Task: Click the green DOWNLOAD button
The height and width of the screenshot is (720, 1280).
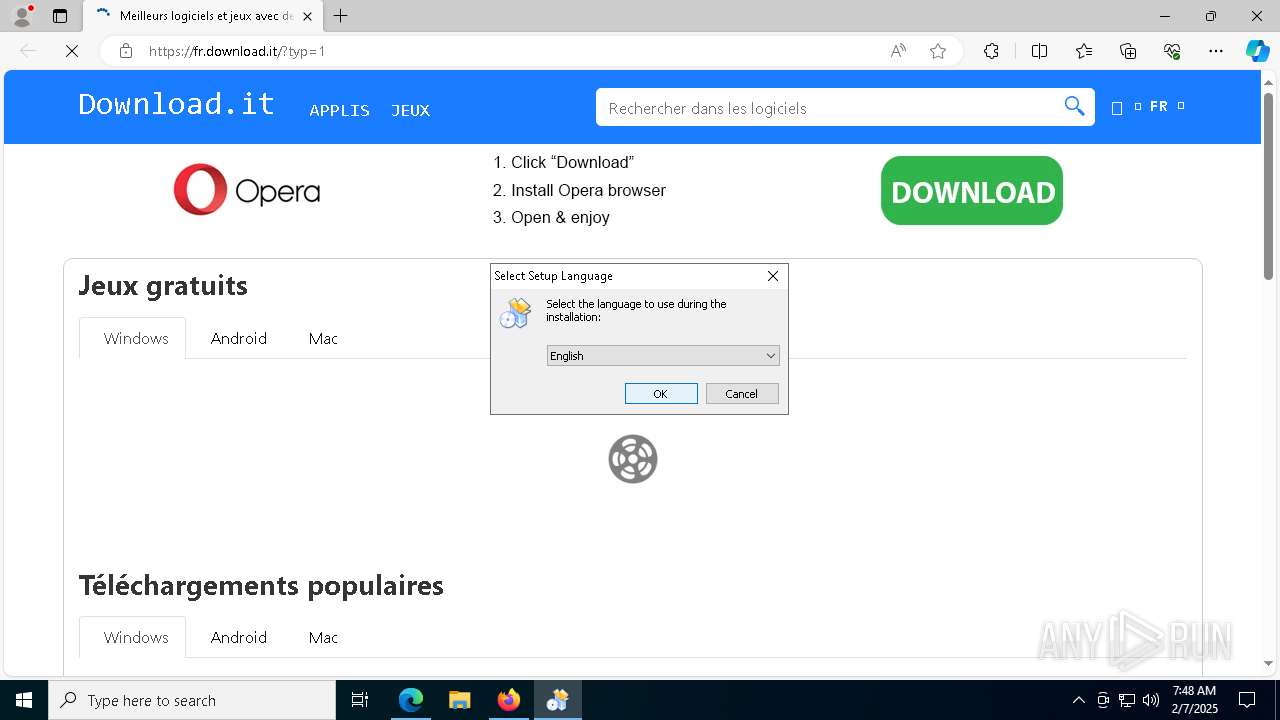Action: point(972,191)
